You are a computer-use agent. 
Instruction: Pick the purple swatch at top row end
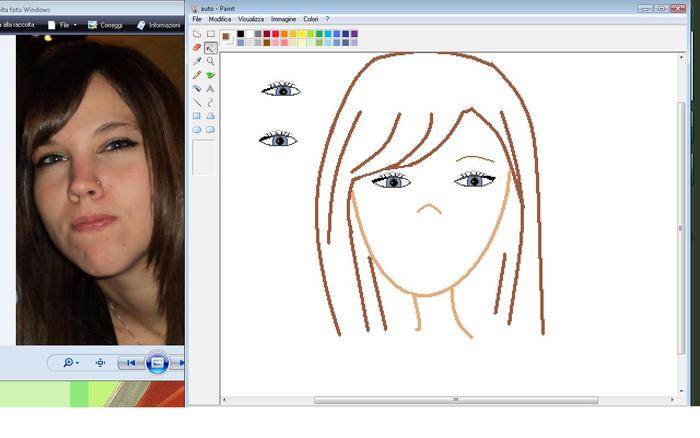tap(354, 34)
